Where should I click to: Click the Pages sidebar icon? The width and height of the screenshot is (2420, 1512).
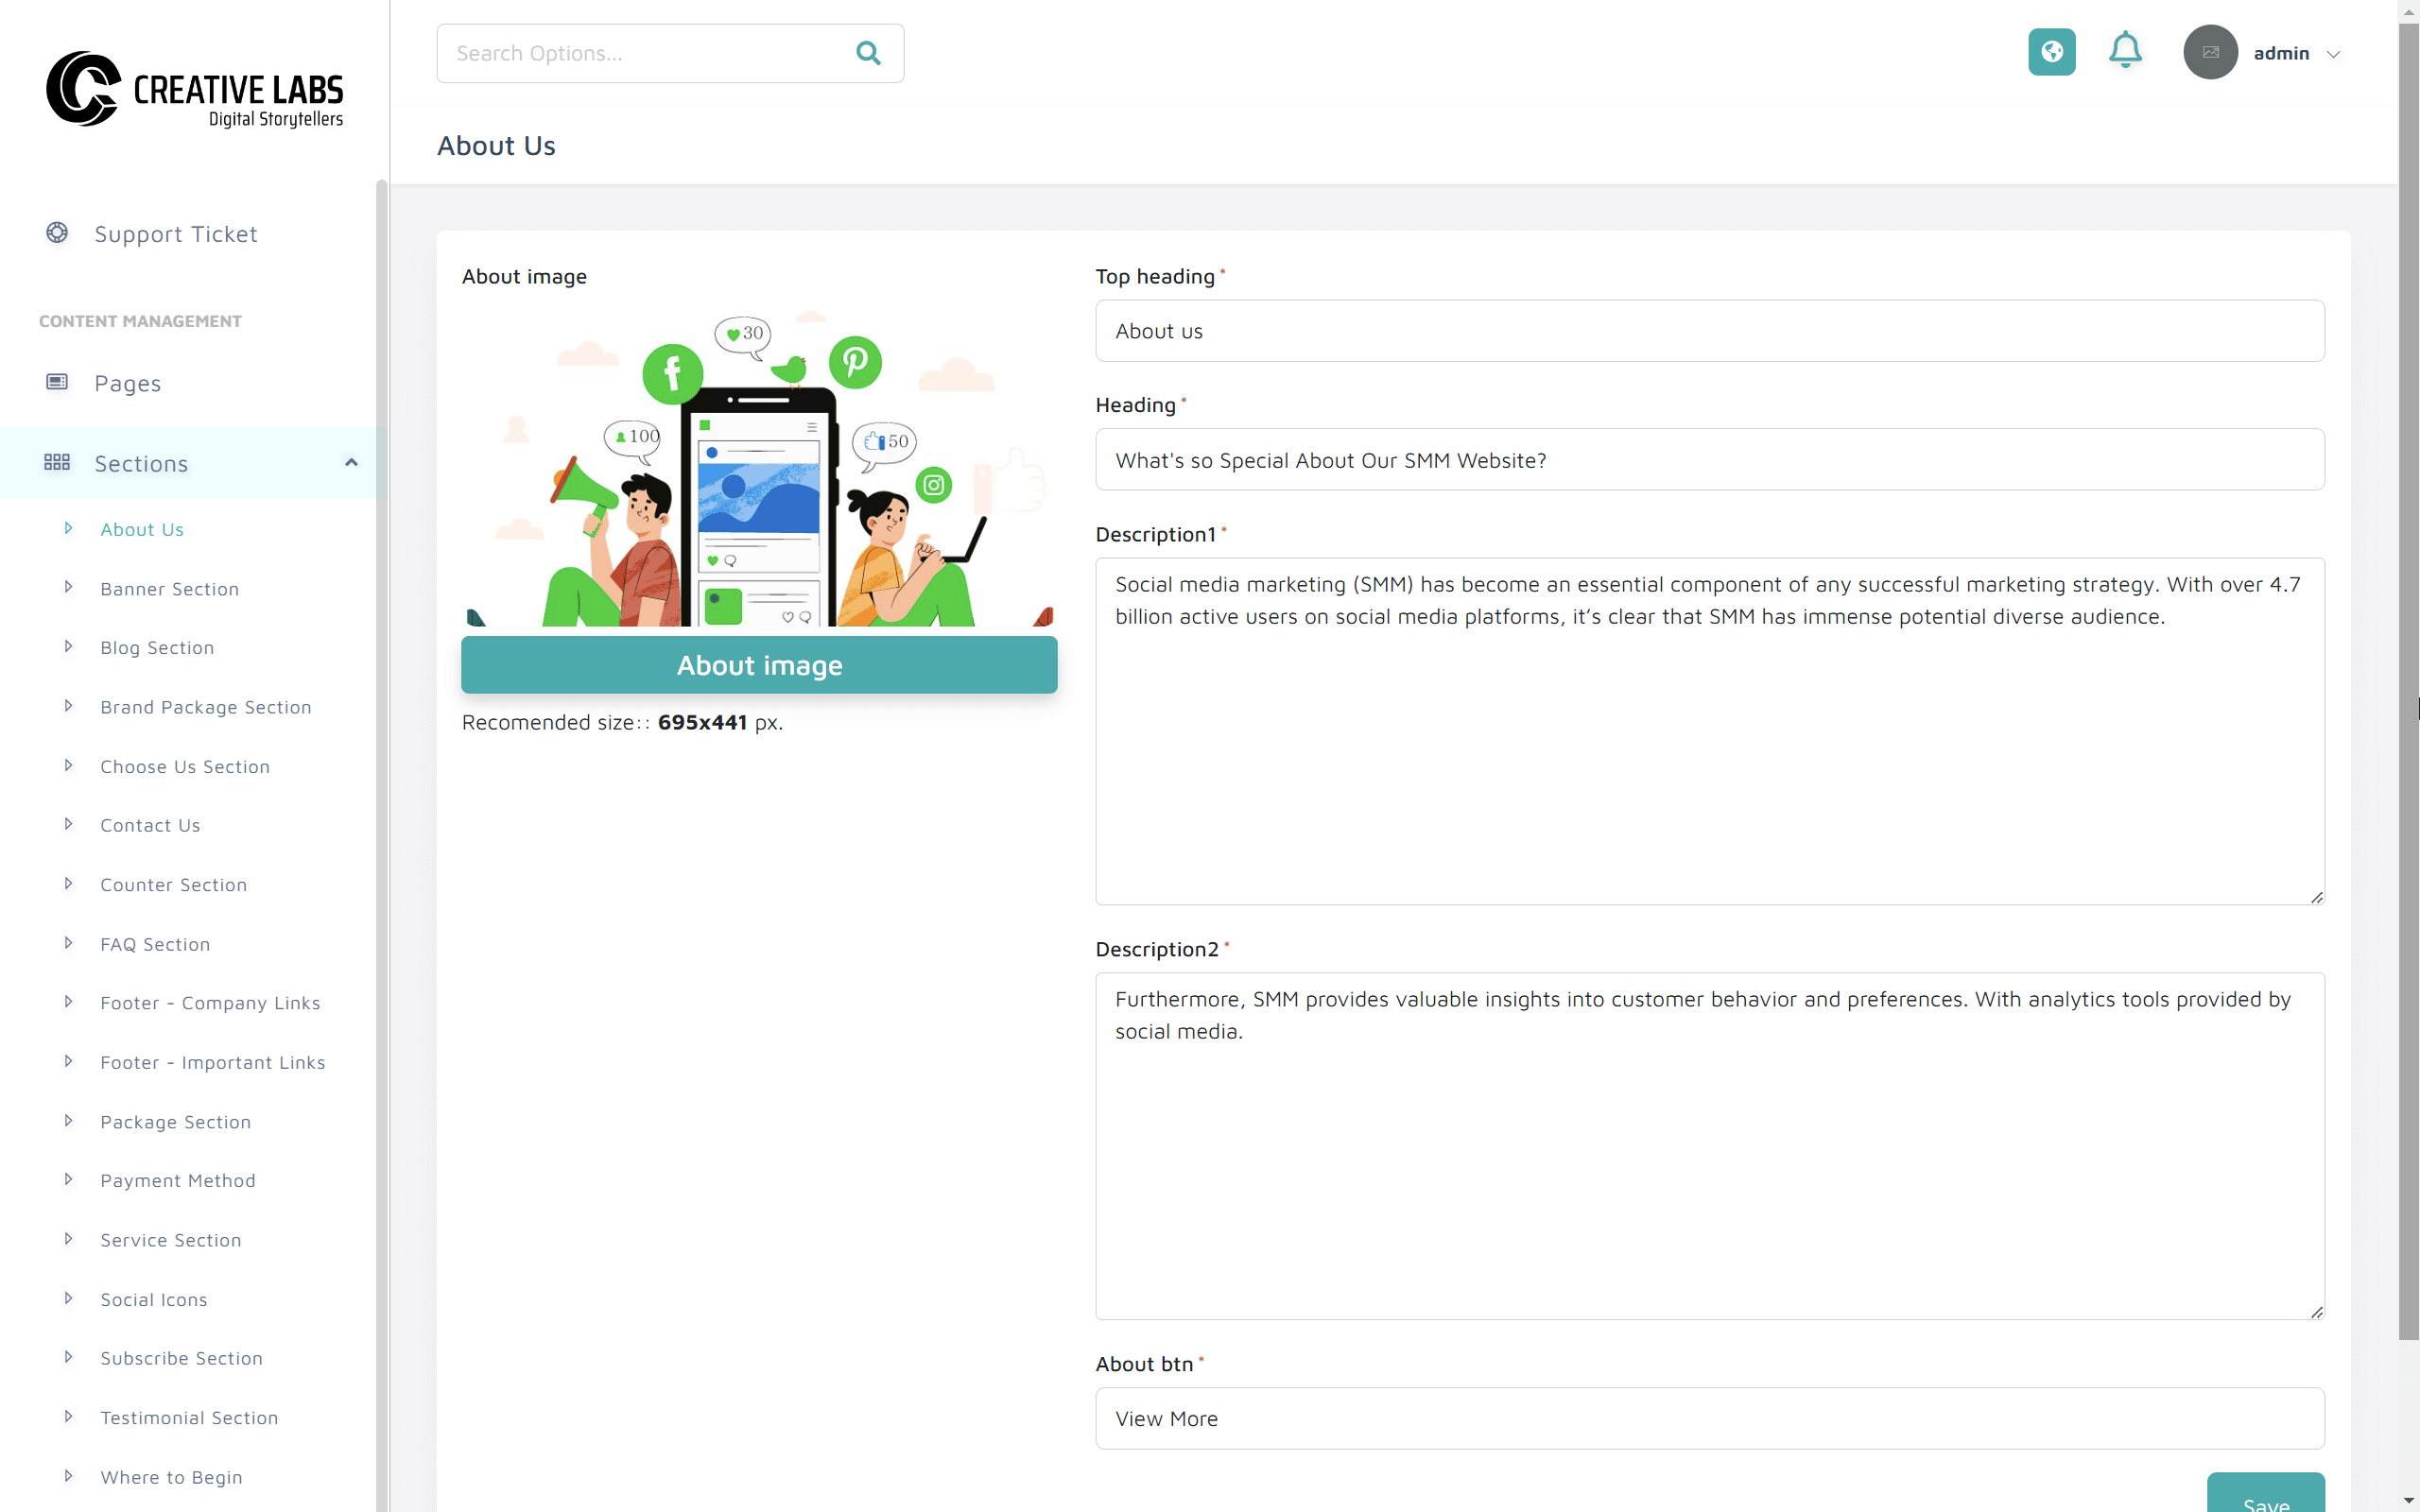pyautogui.click(x=57, y=381)
